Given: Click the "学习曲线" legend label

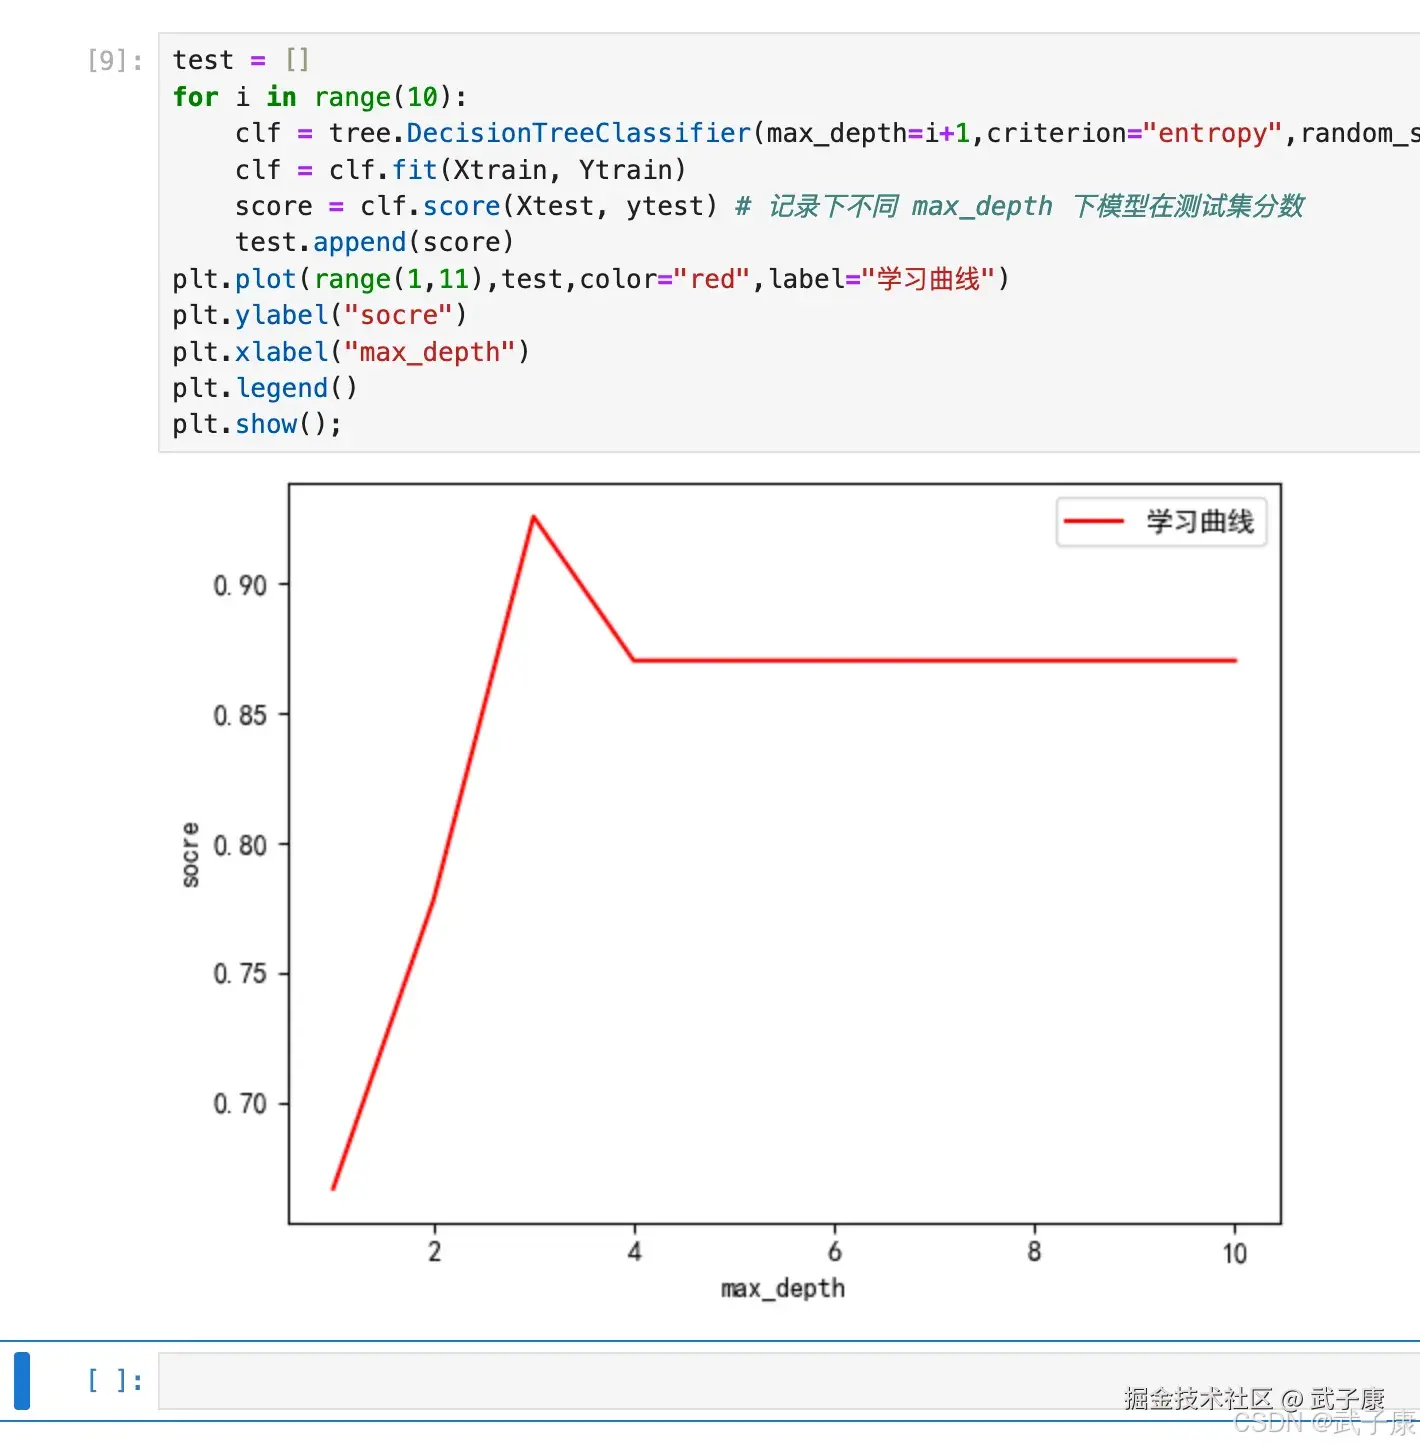Looking at the screenshot, I should [1200, 522].
